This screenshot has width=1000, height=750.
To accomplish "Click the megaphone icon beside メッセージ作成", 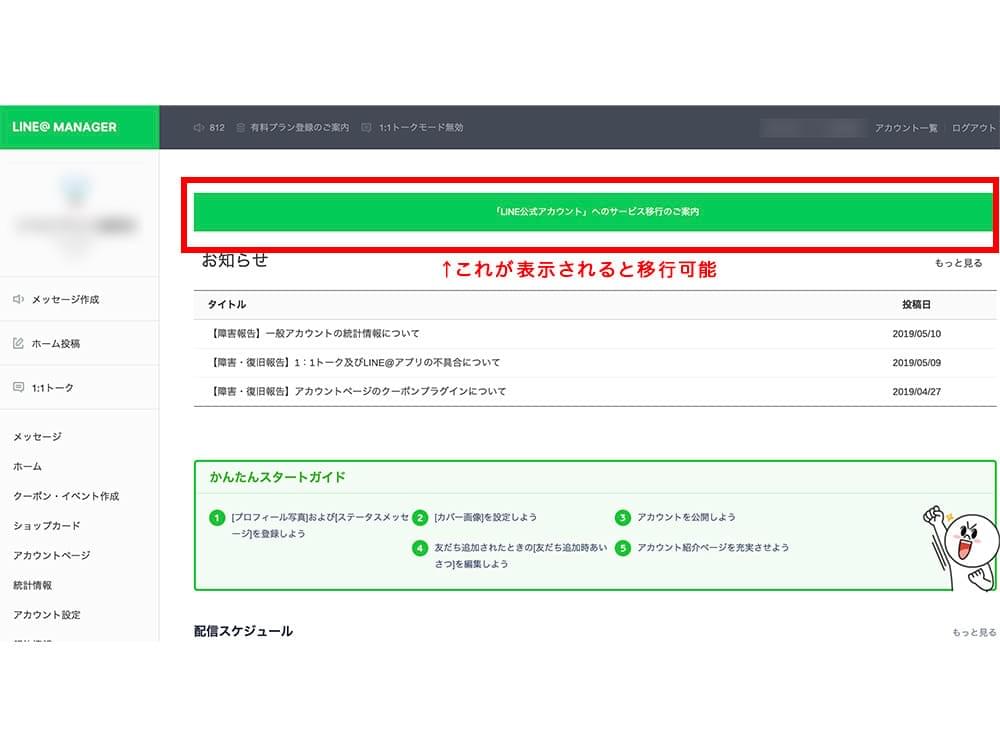I will (18, 299).
